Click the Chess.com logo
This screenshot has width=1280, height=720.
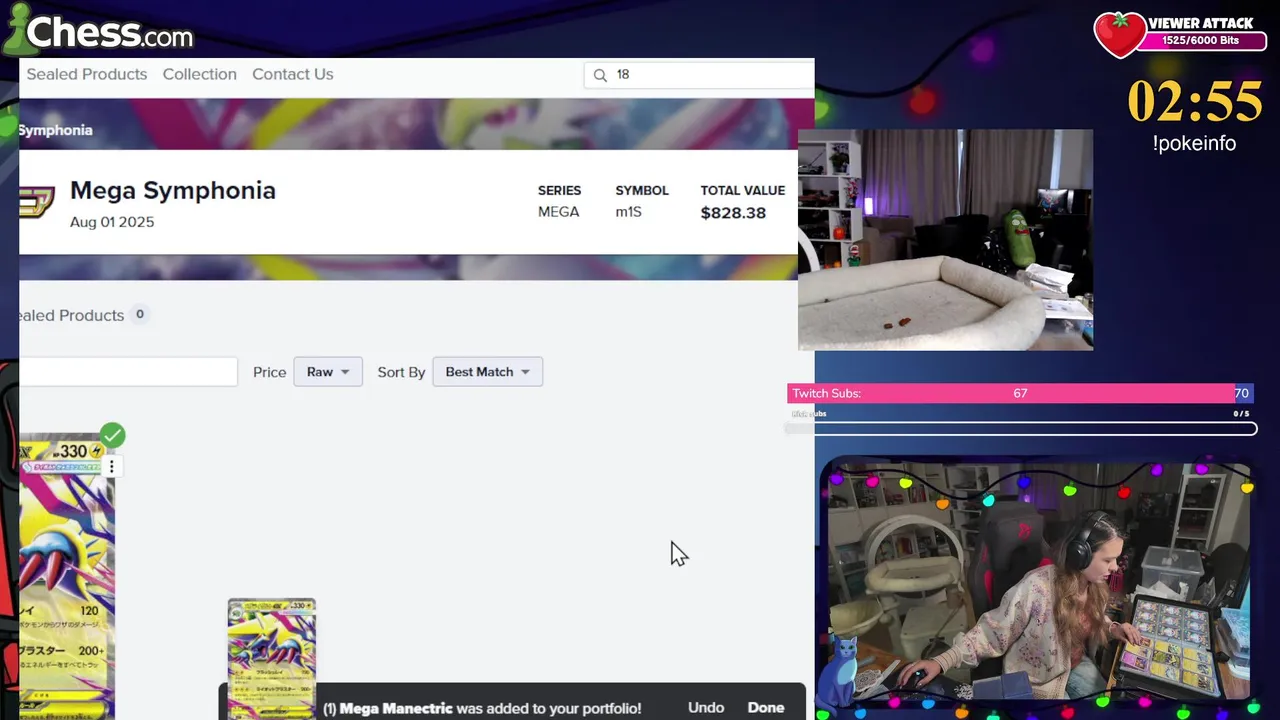tap(98, 32)
